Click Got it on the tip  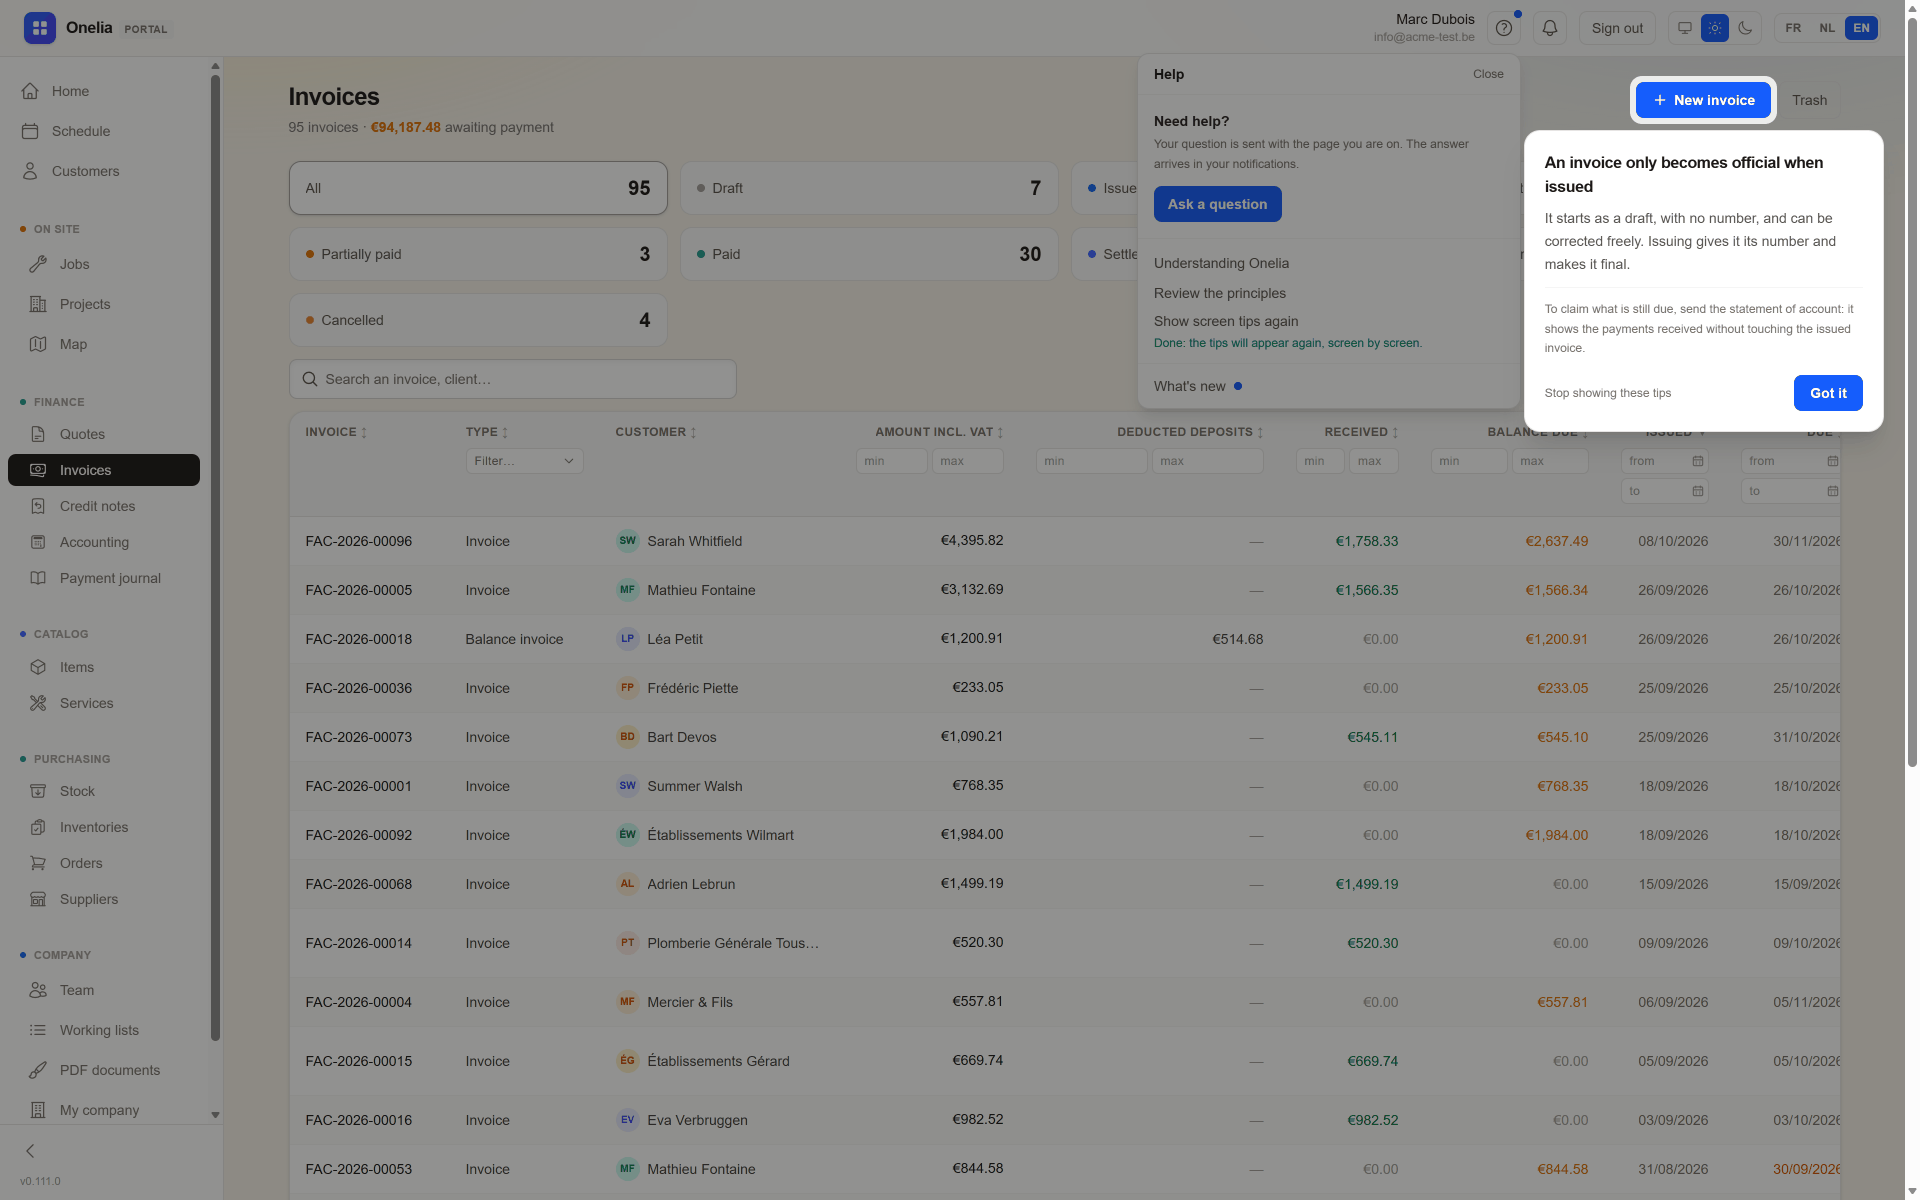[x=1828, y=393]
